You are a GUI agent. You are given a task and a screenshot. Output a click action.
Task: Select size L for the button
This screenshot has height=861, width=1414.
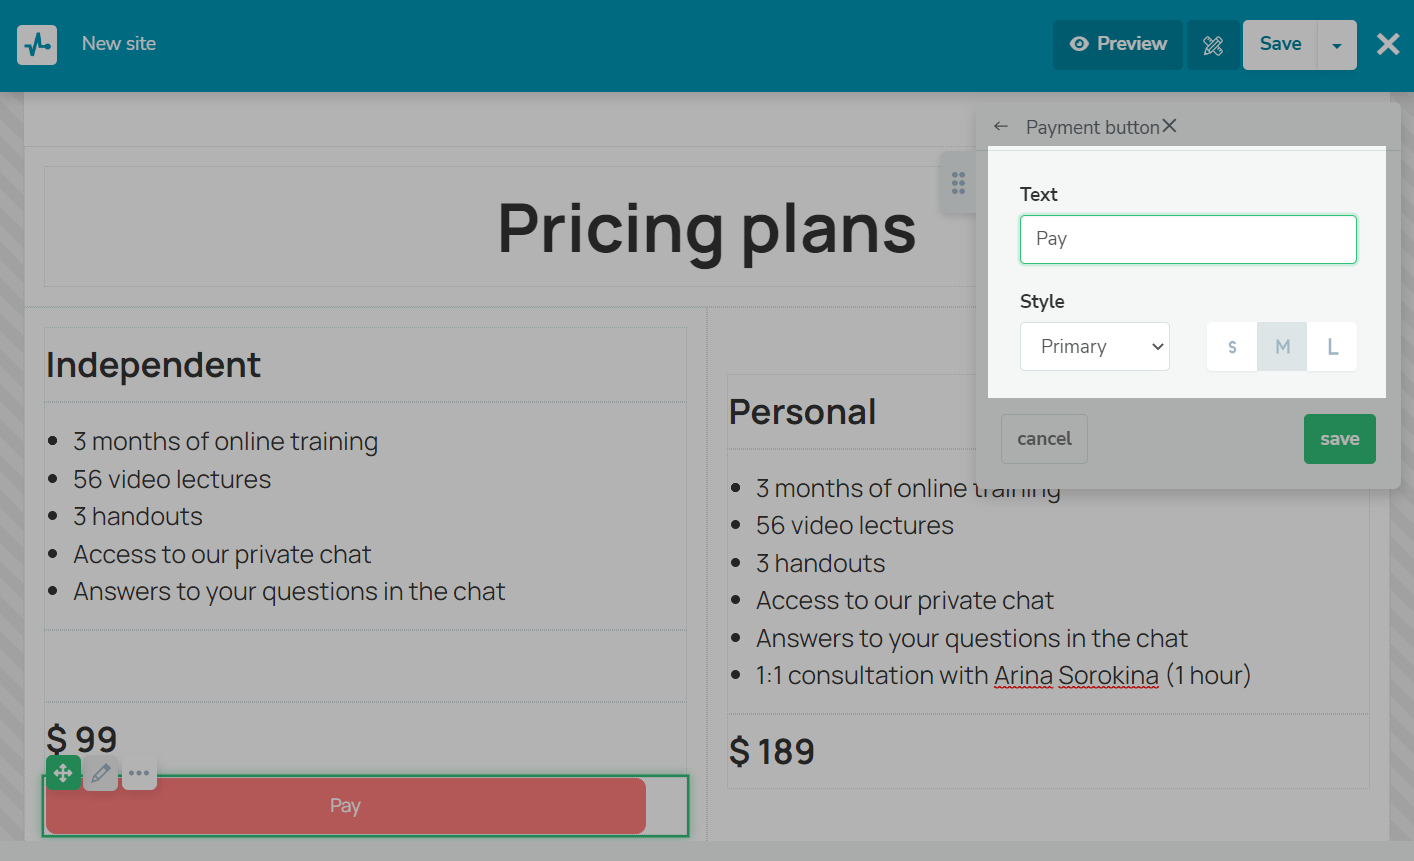point(1332,347)
